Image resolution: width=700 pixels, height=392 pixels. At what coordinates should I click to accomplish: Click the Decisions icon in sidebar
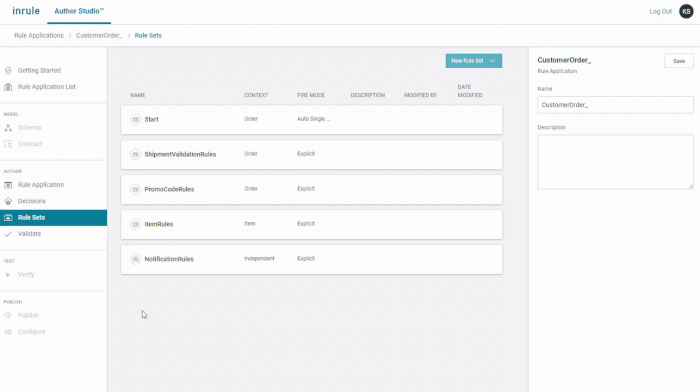tap(8, 201)
